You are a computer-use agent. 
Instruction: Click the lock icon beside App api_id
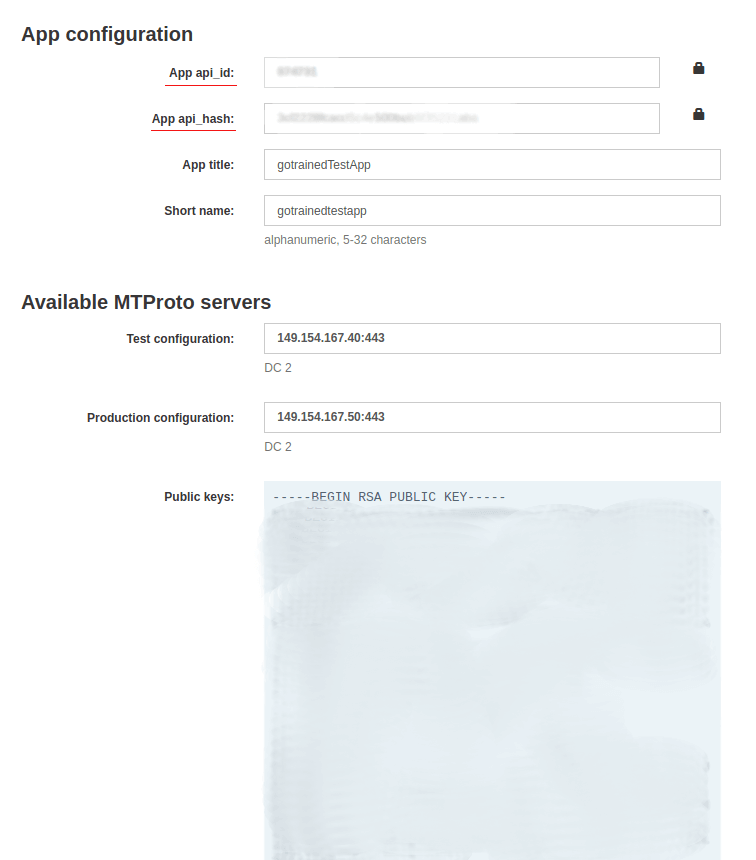[698, 68]
